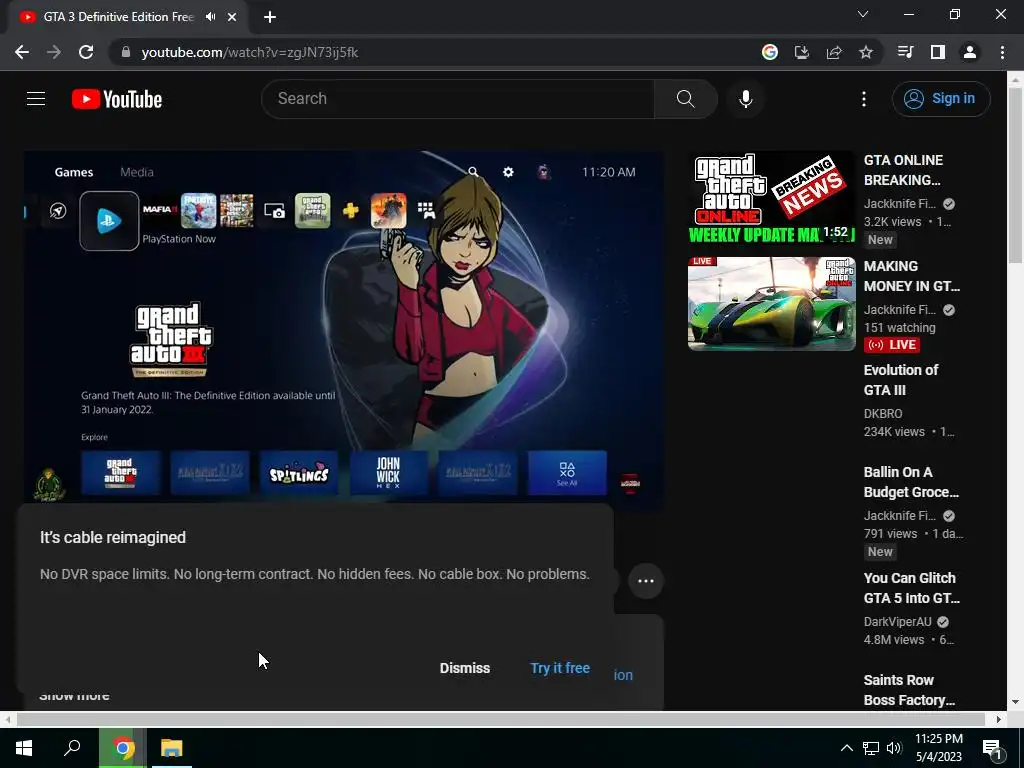Click the install app icon

pos(802,52)
